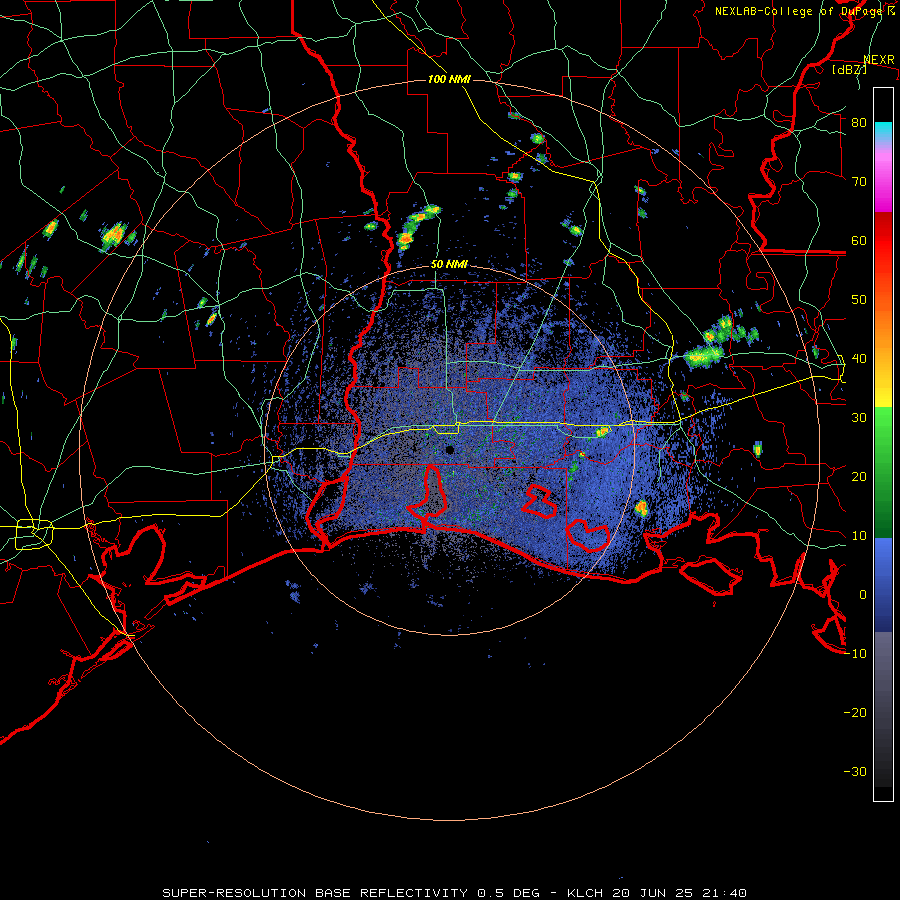Select the 80 value on the dBZ scale
The height and width of the screenshot is (900, 900).
859,122
